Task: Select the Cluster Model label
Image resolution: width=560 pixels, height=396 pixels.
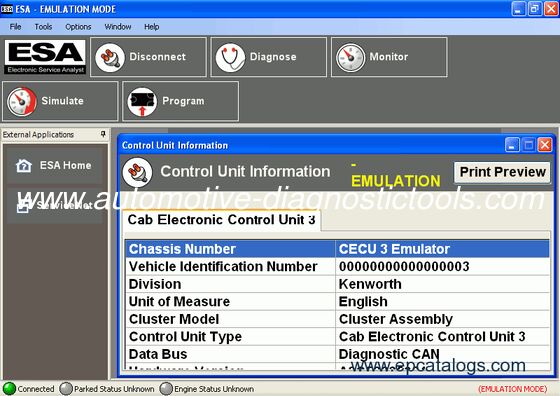Action: tap(230, 319)
